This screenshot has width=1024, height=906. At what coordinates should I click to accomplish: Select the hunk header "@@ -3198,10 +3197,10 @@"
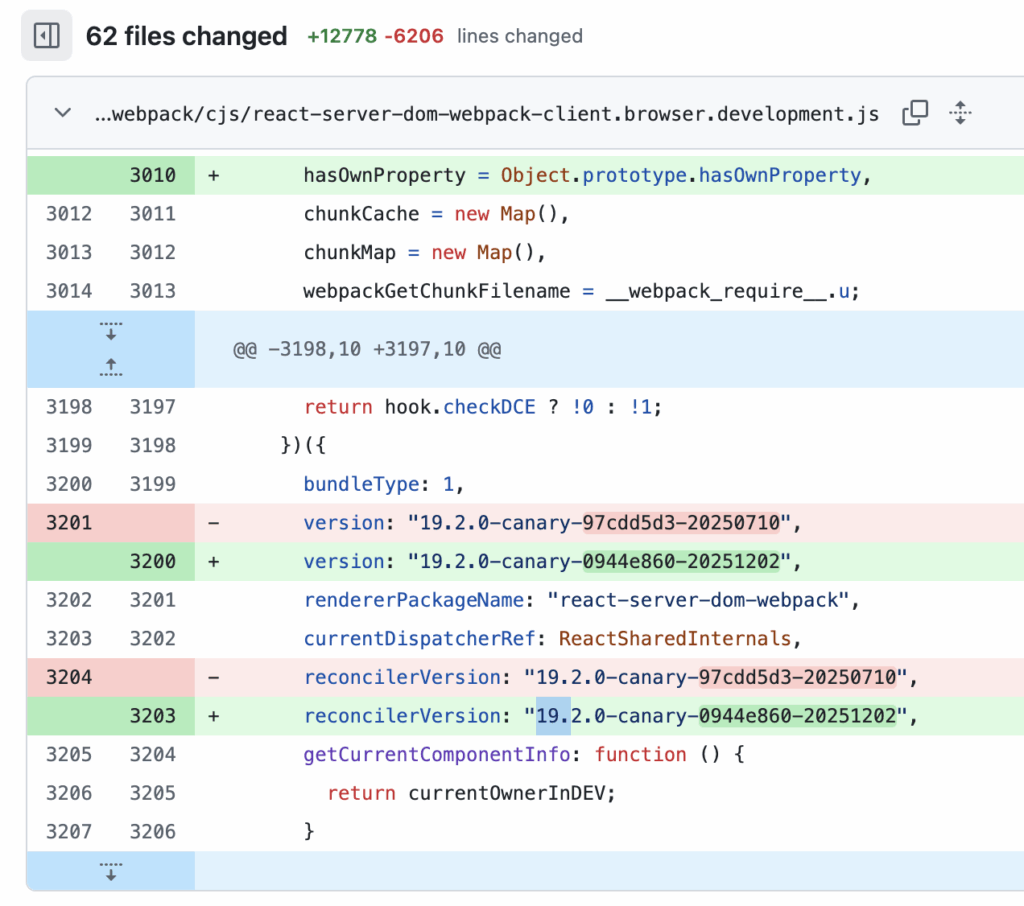tap(366, 350)
